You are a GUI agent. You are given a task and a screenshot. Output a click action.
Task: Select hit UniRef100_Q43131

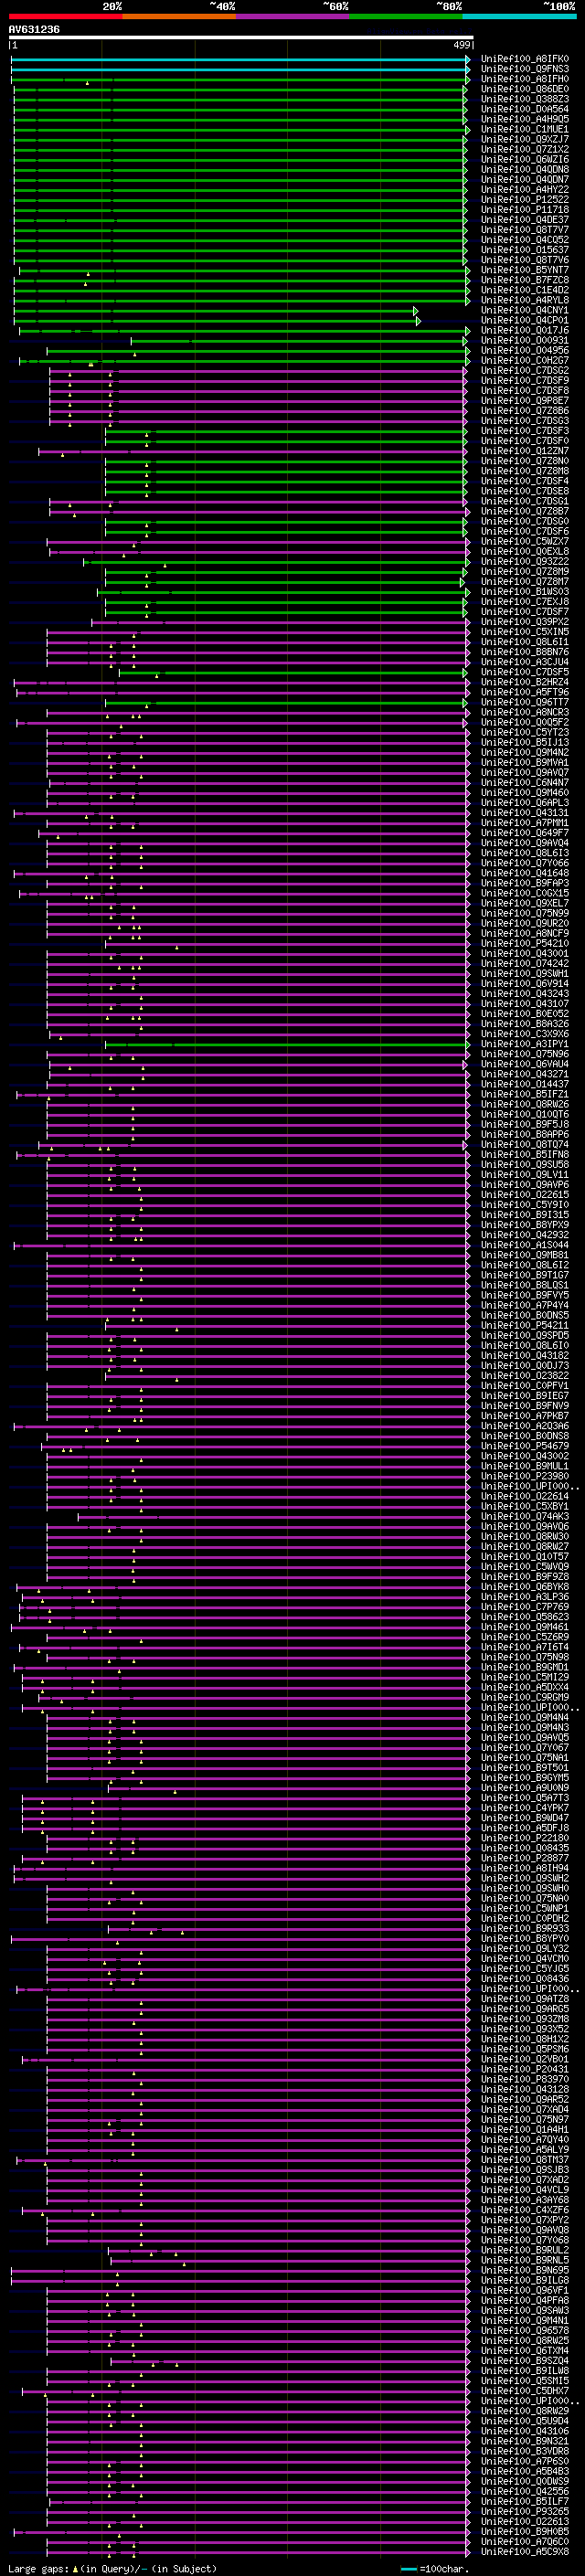(x=524, y=812)
